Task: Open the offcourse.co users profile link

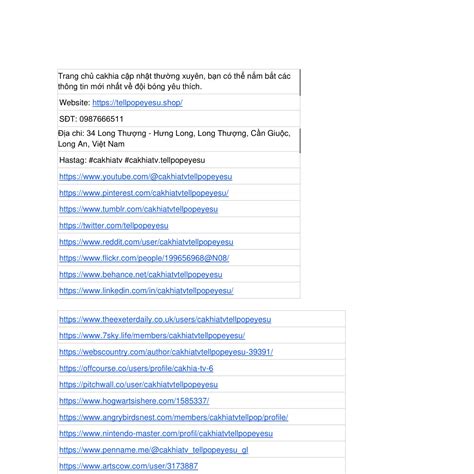Action: 136,368
